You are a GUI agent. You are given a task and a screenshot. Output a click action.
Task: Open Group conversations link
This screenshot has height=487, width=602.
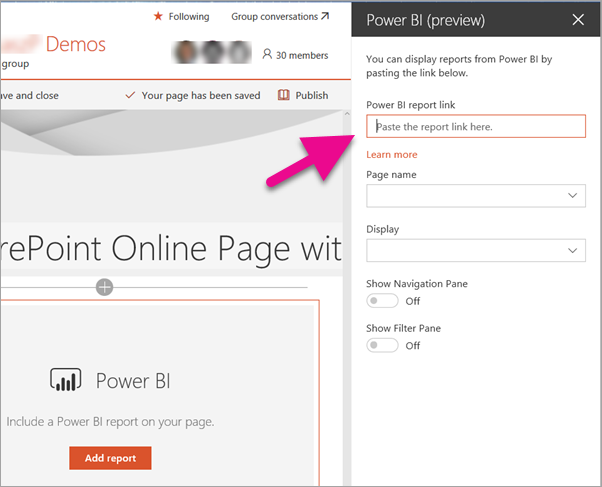tap(275, 17)
